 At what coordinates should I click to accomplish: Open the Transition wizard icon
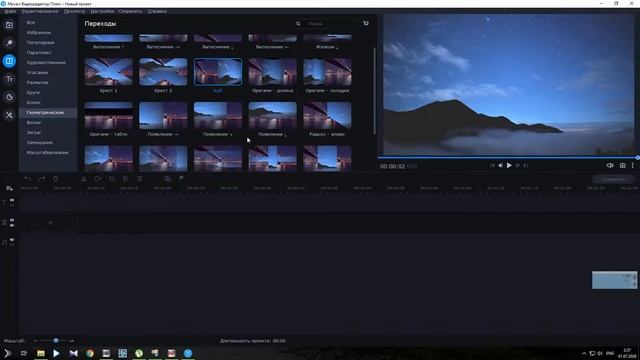[167, 179]
